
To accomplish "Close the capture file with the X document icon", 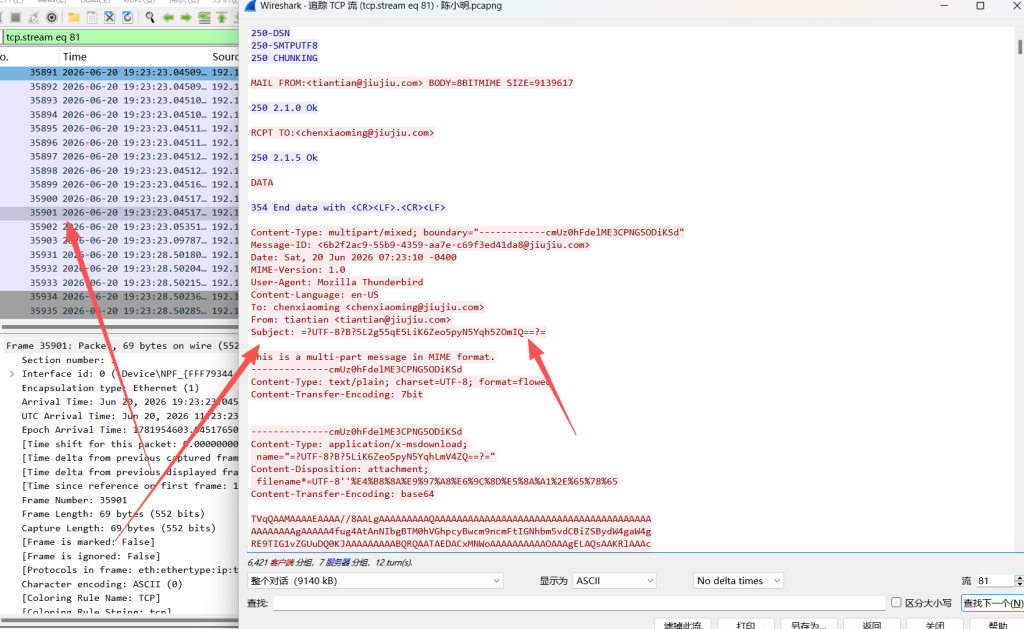I will coord(110,18).
